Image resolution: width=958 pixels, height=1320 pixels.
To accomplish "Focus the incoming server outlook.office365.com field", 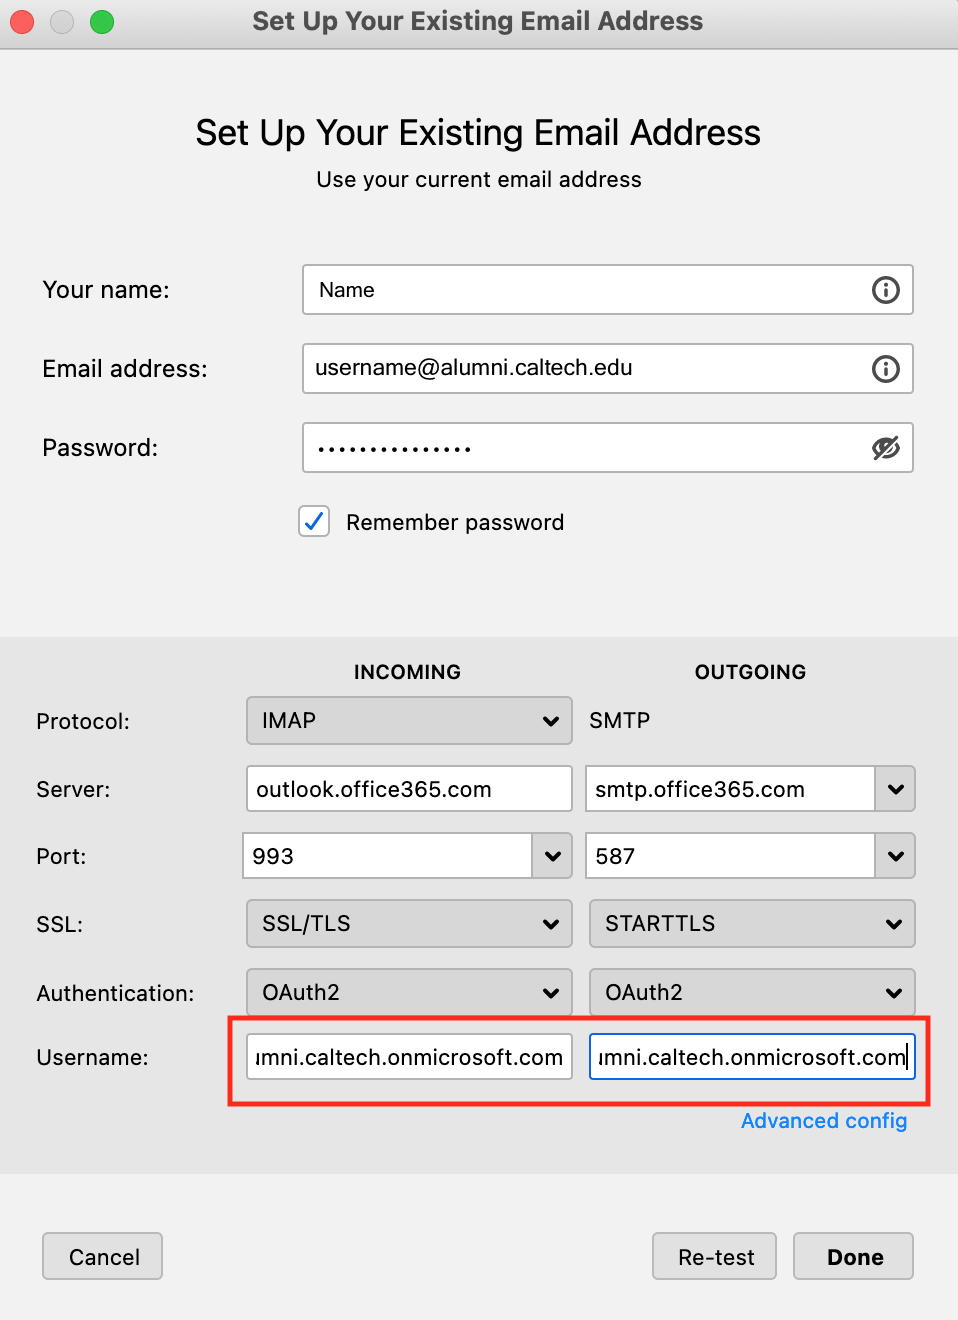I will (x=409, y=789).
